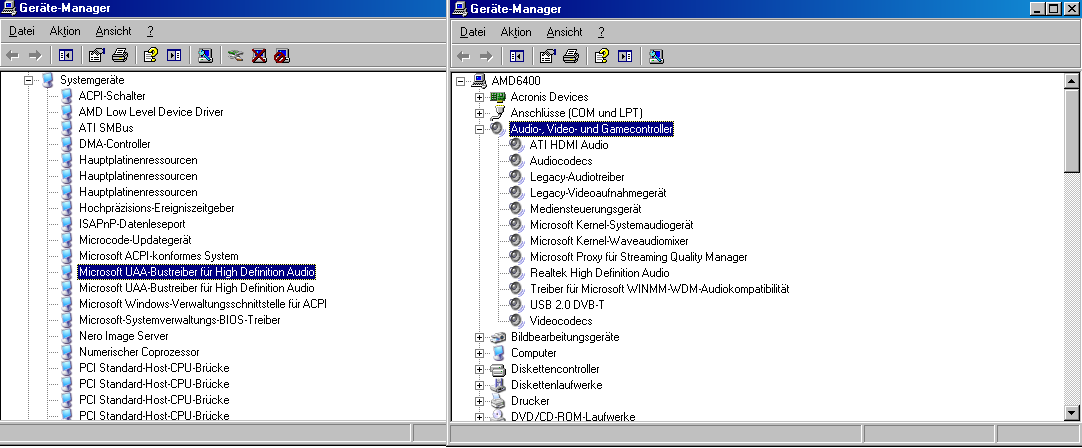Screen dimensions: 1082x448
Task: Click yellow question-mark help icon in left window
Action: (x=150, y=55)
